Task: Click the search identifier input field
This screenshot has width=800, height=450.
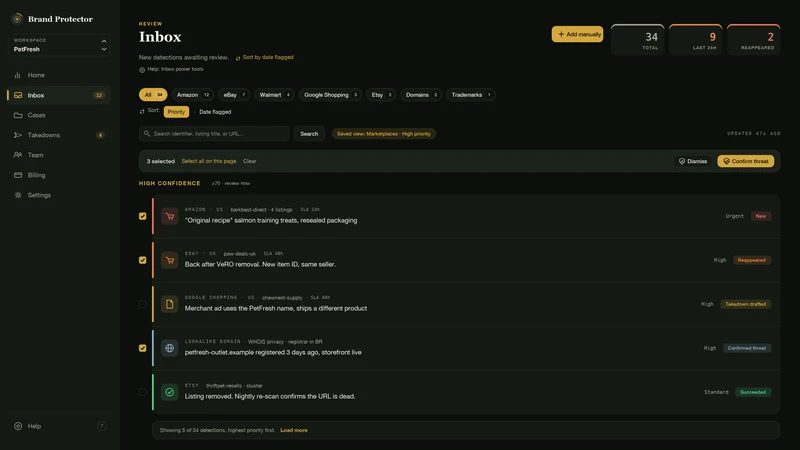Action: [214, 134]
